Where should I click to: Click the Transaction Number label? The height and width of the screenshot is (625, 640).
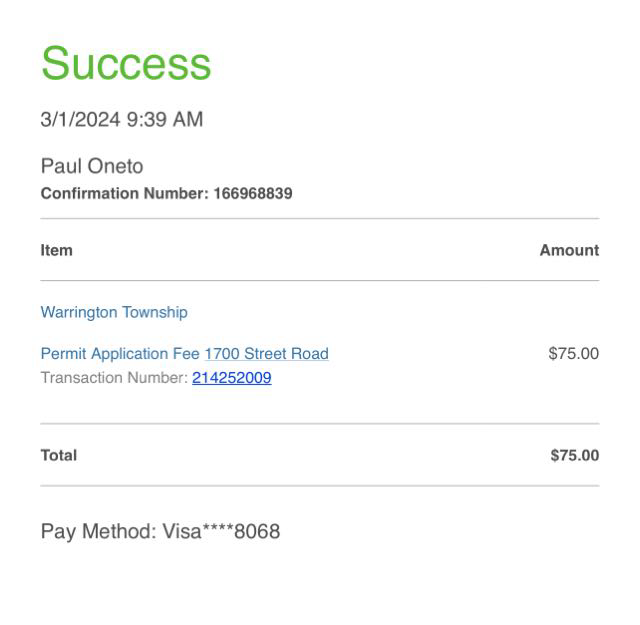tap(113, 378)
